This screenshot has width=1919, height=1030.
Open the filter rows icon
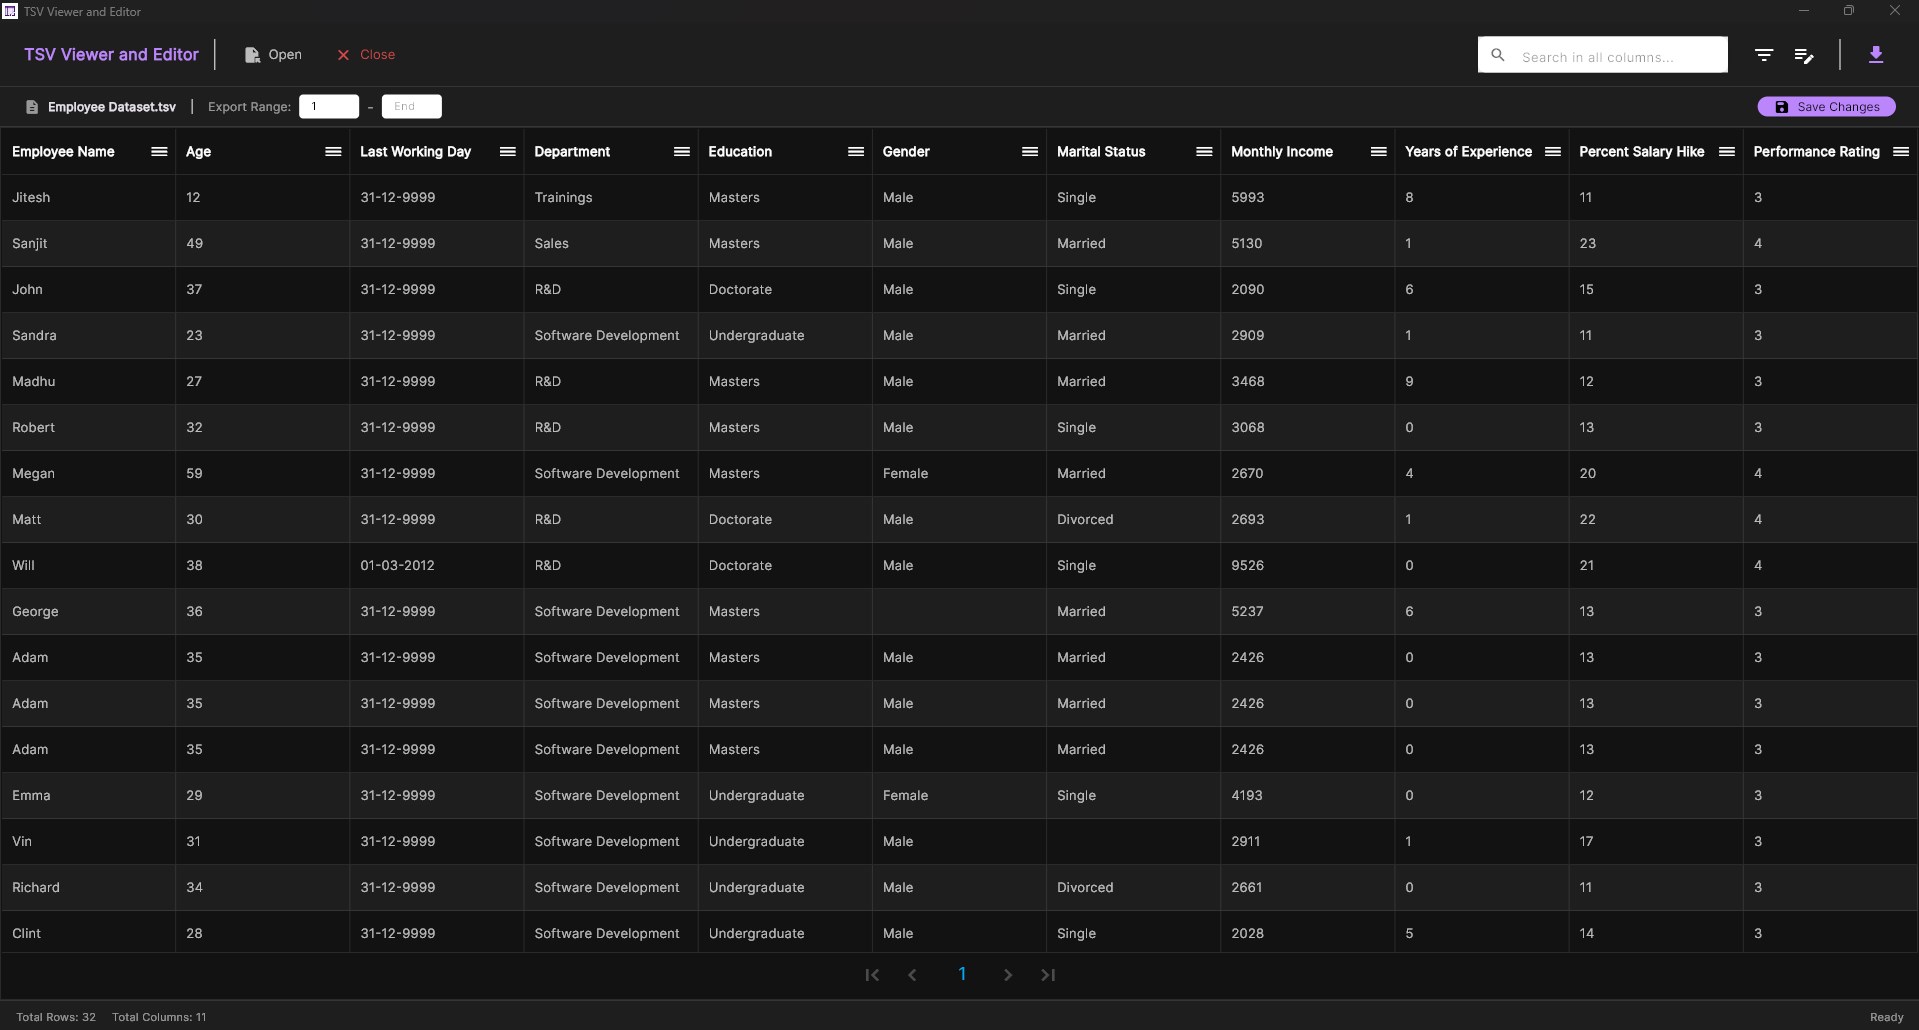click(x=1764, y=55)
